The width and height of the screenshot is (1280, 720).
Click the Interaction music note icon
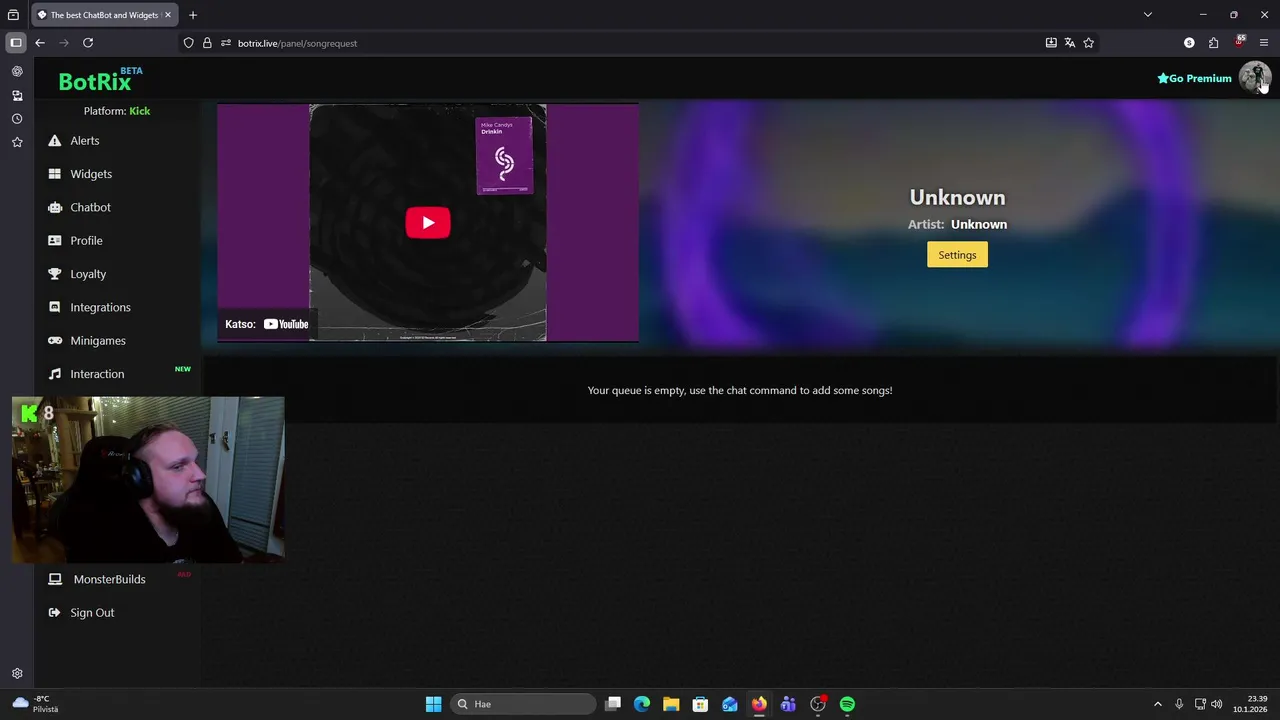tap(54, 374)
